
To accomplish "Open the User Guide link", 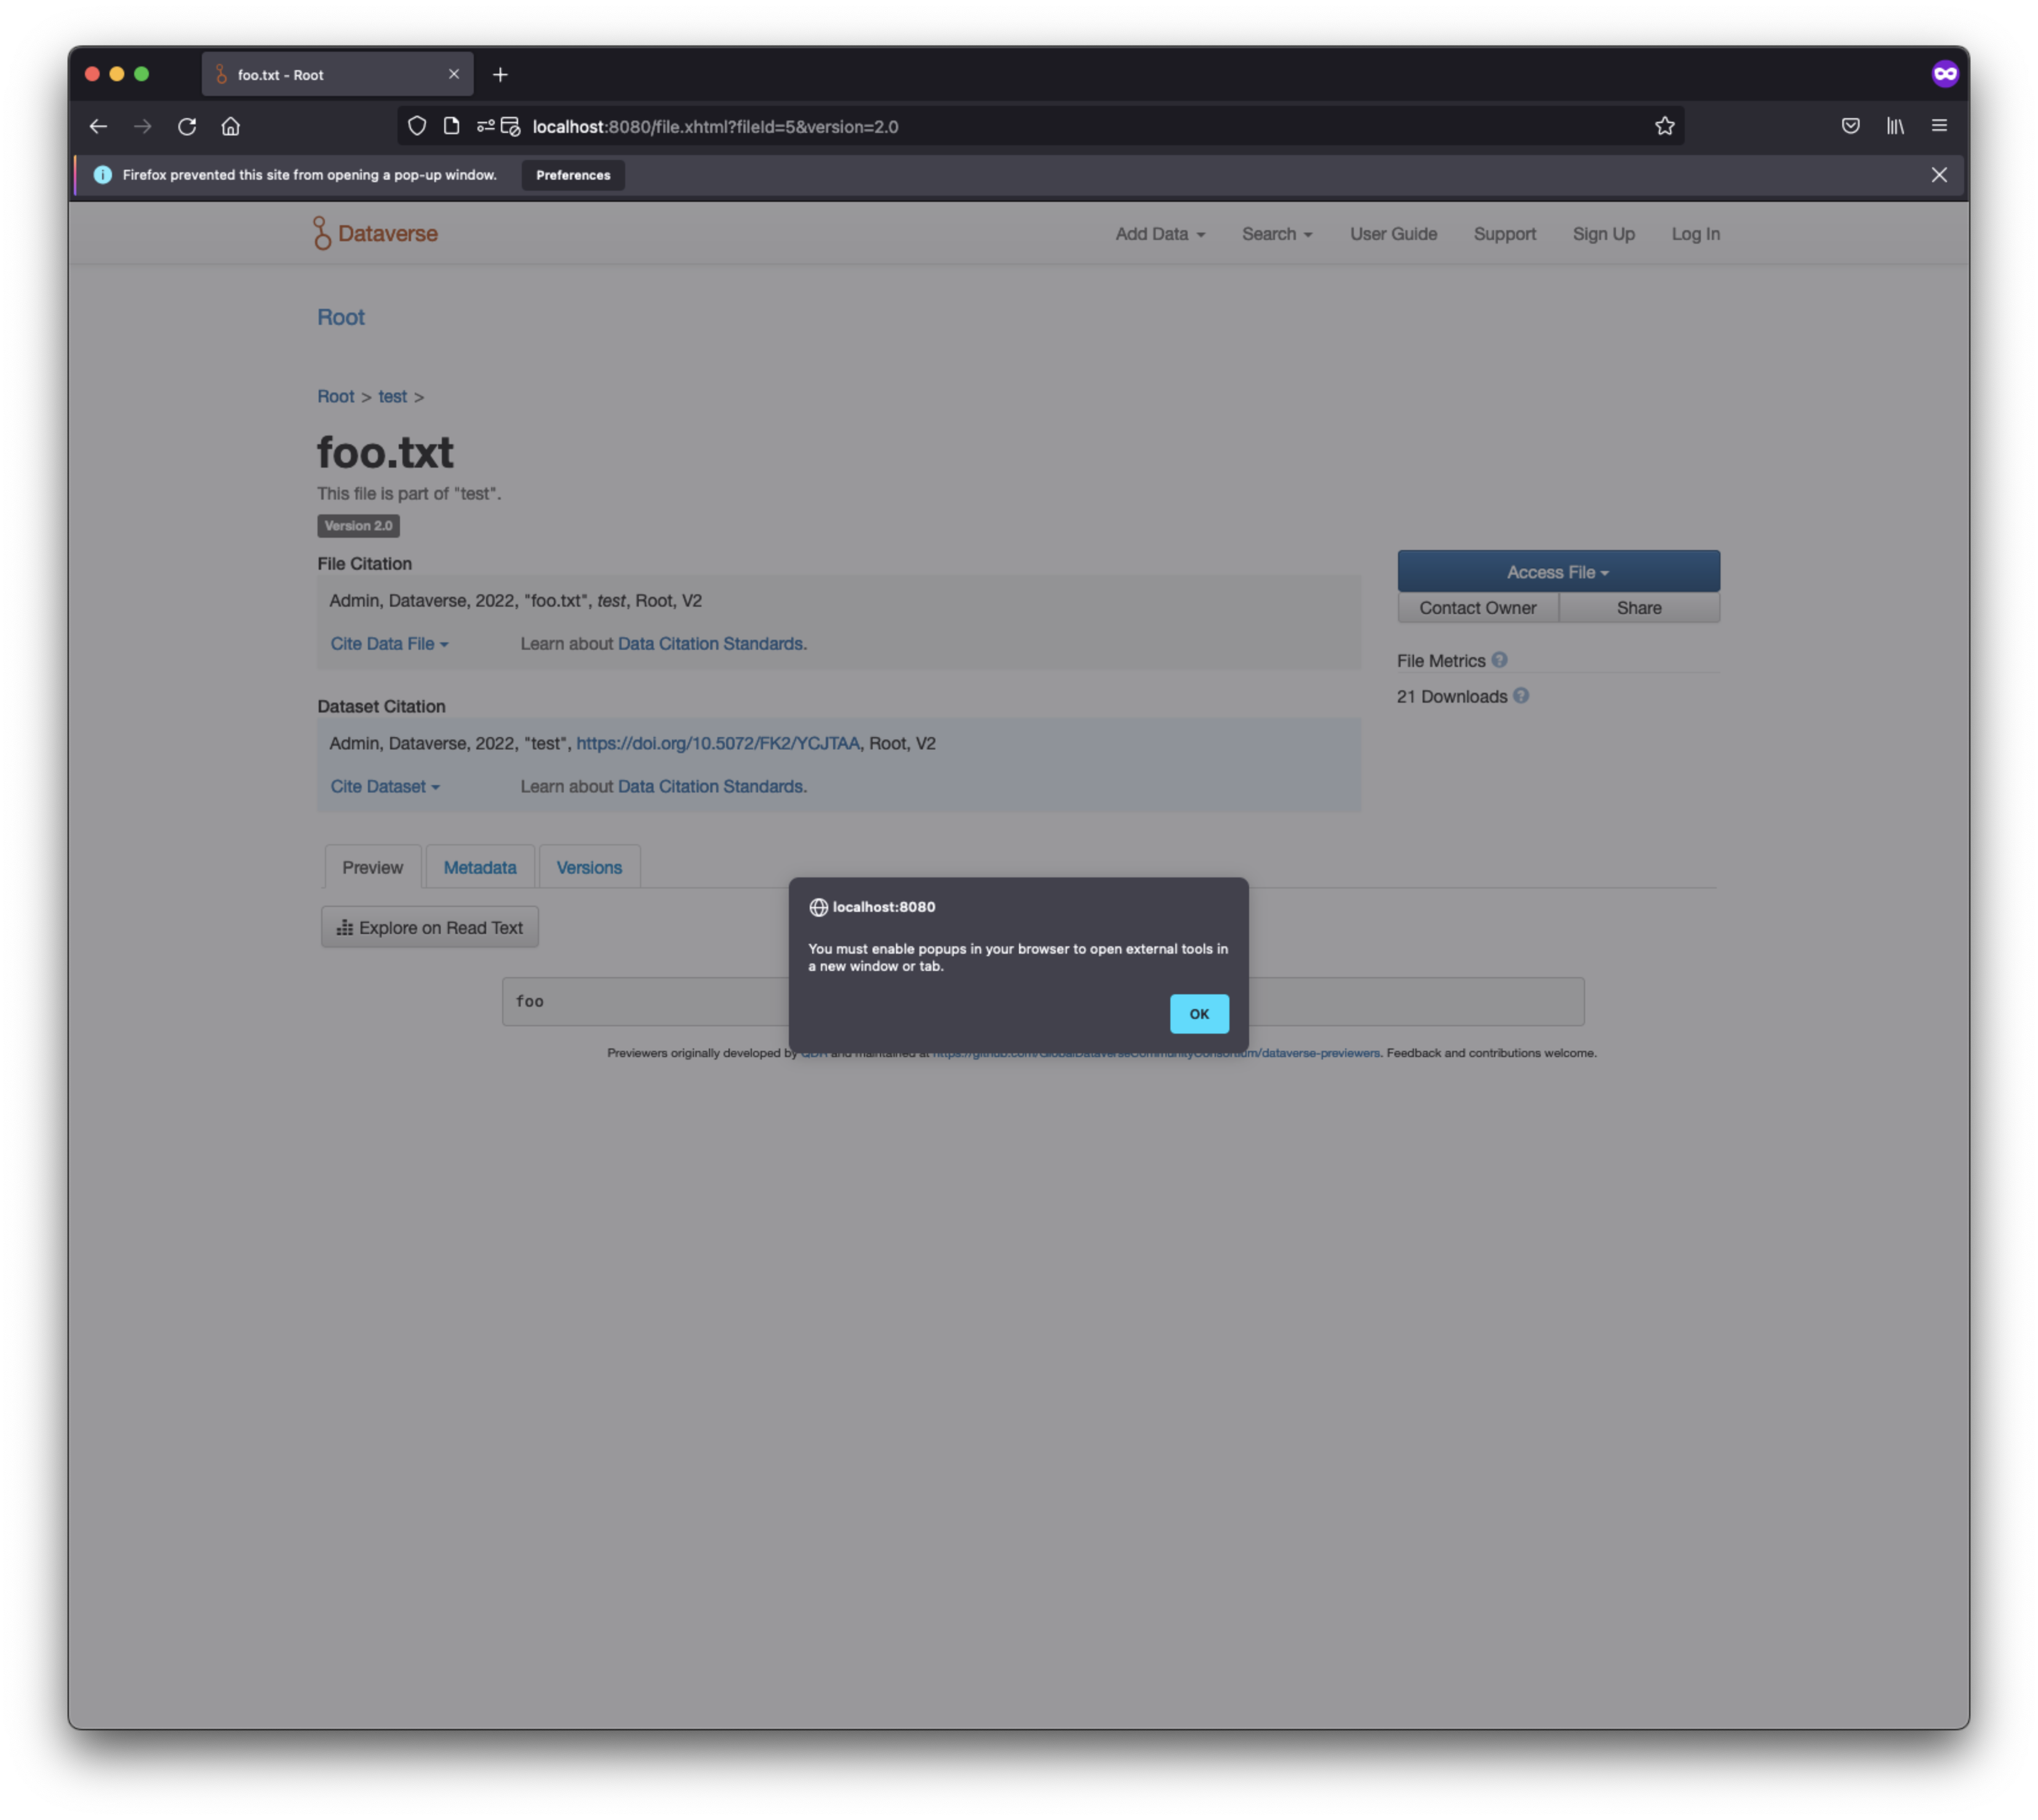I will 1393,234.
